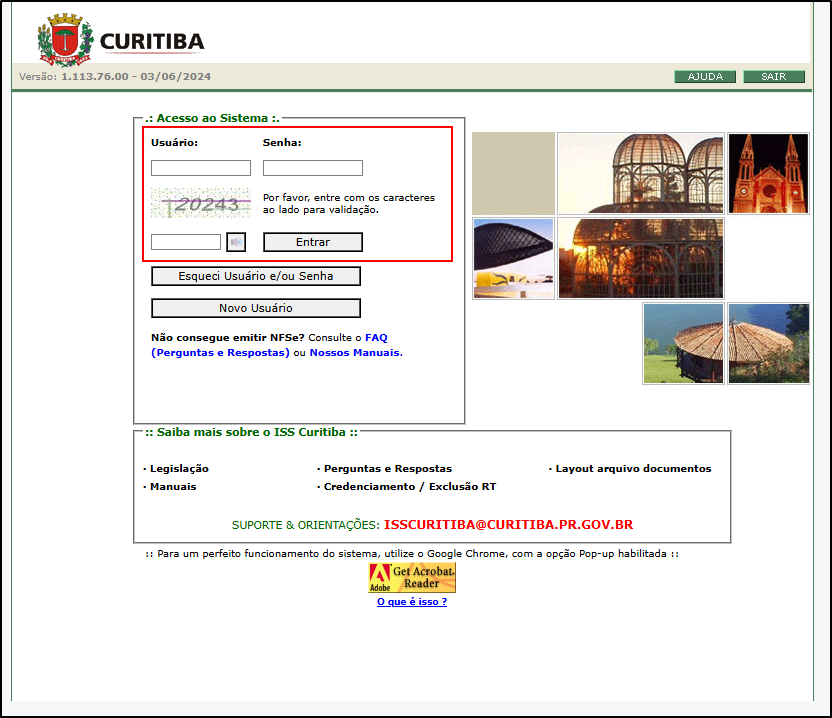Open Credenciamento / Exclusão RT link

pos(410,487)
